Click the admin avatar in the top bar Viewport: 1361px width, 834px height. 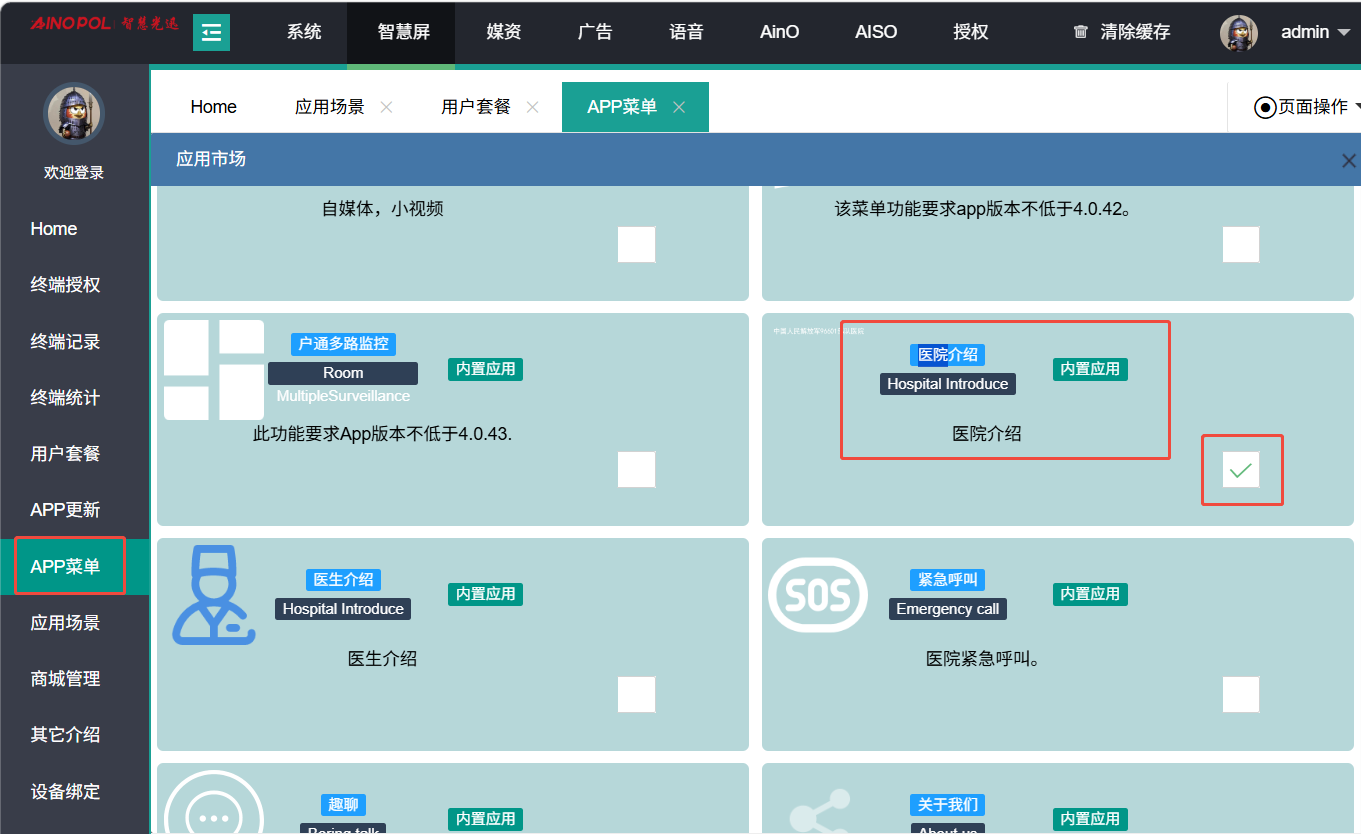[1239, 32]
